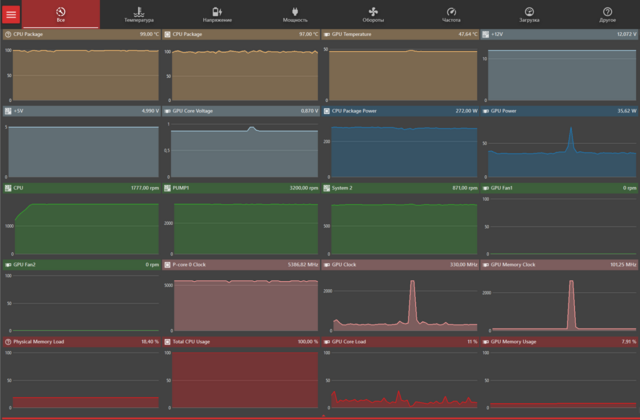Open the red hamburger menu
This screenshot has width=640, height=420.
[x=11, y=14]
